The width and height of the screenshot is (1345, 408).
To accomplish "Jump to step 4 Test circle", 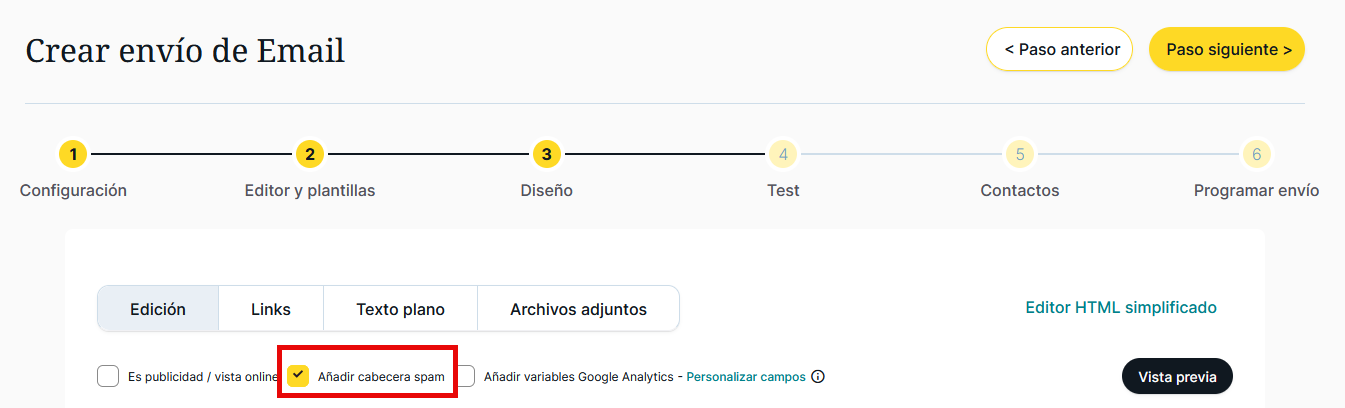I will tap(783, 154).
